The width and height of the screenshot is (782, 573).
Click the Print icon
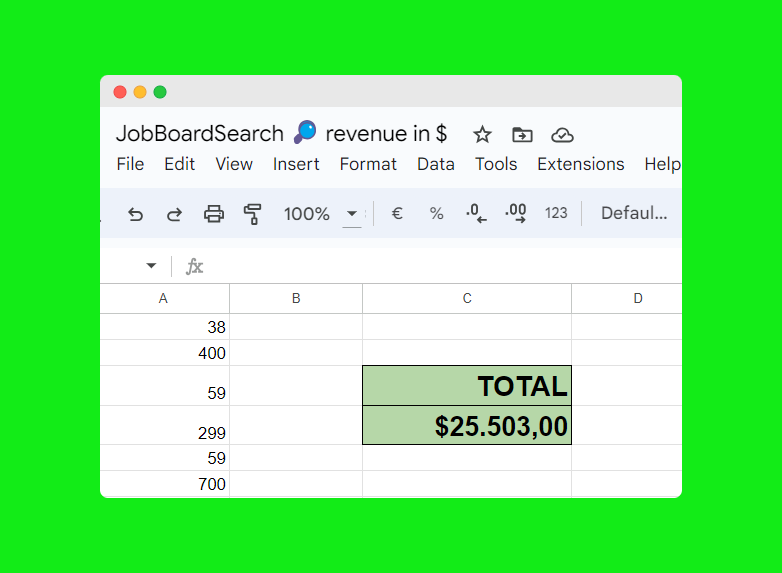pos(214,214)
